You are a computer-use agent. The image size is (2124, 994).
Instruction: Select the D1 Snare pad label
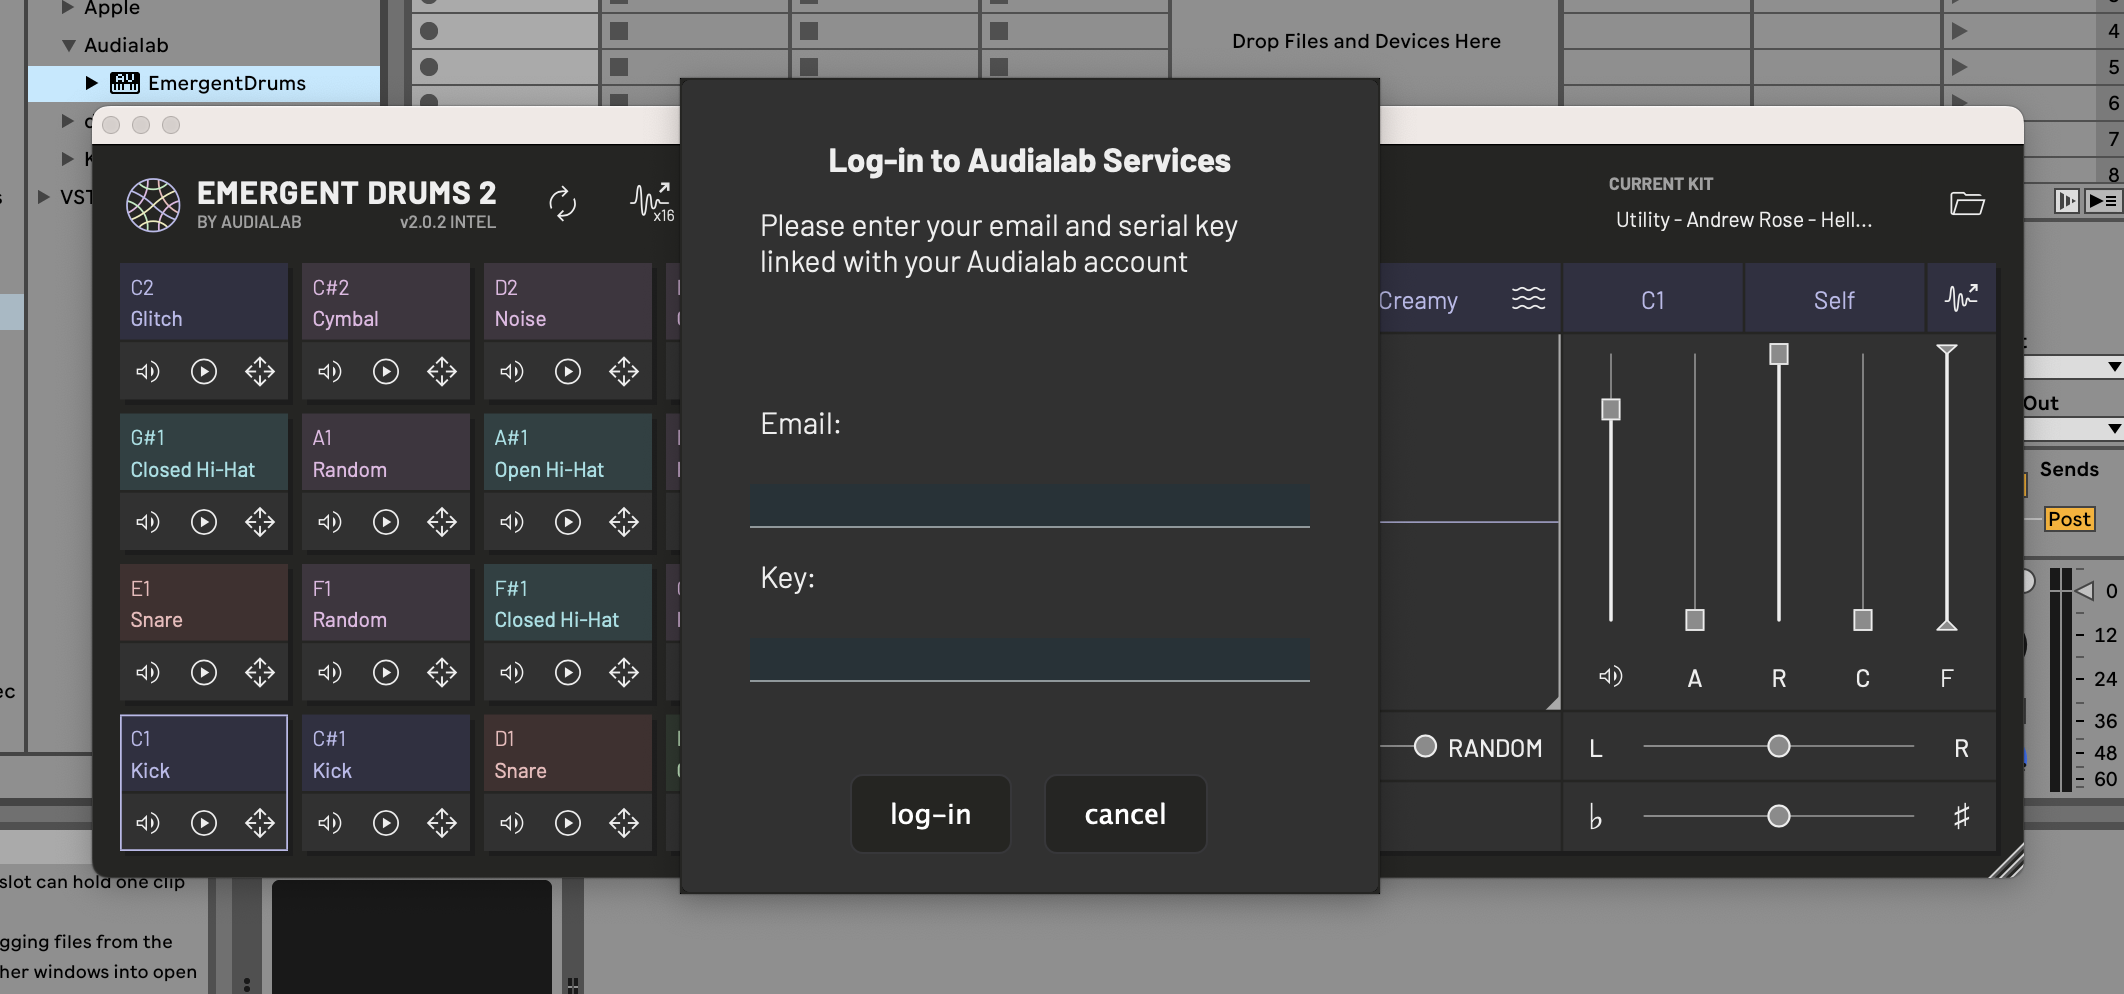[568, 753]
